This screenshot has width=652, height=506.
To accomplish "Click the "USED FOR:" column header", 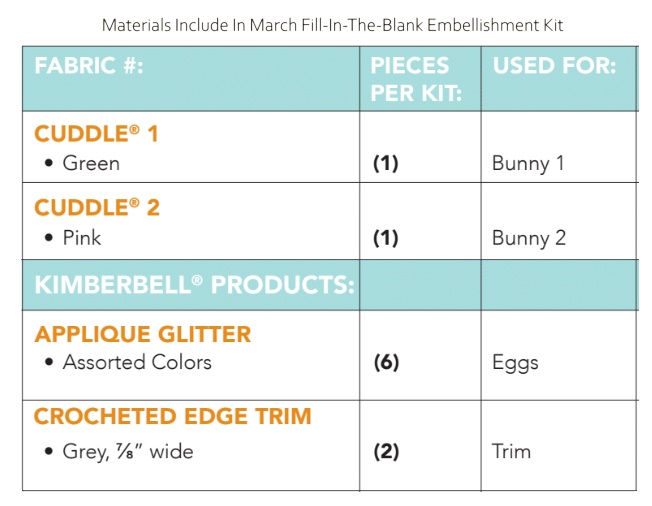I will [x=554, y=67].
